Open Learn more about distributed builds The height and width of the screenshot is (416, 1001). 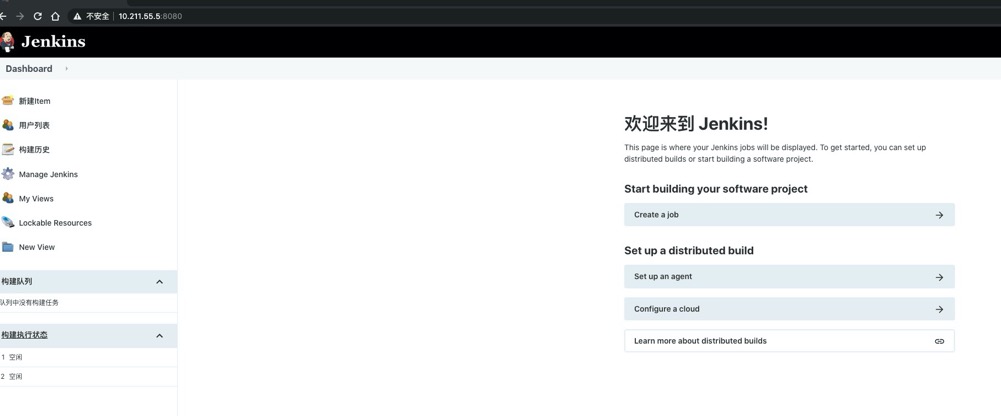pyautogui.click(x=788, y=341)
